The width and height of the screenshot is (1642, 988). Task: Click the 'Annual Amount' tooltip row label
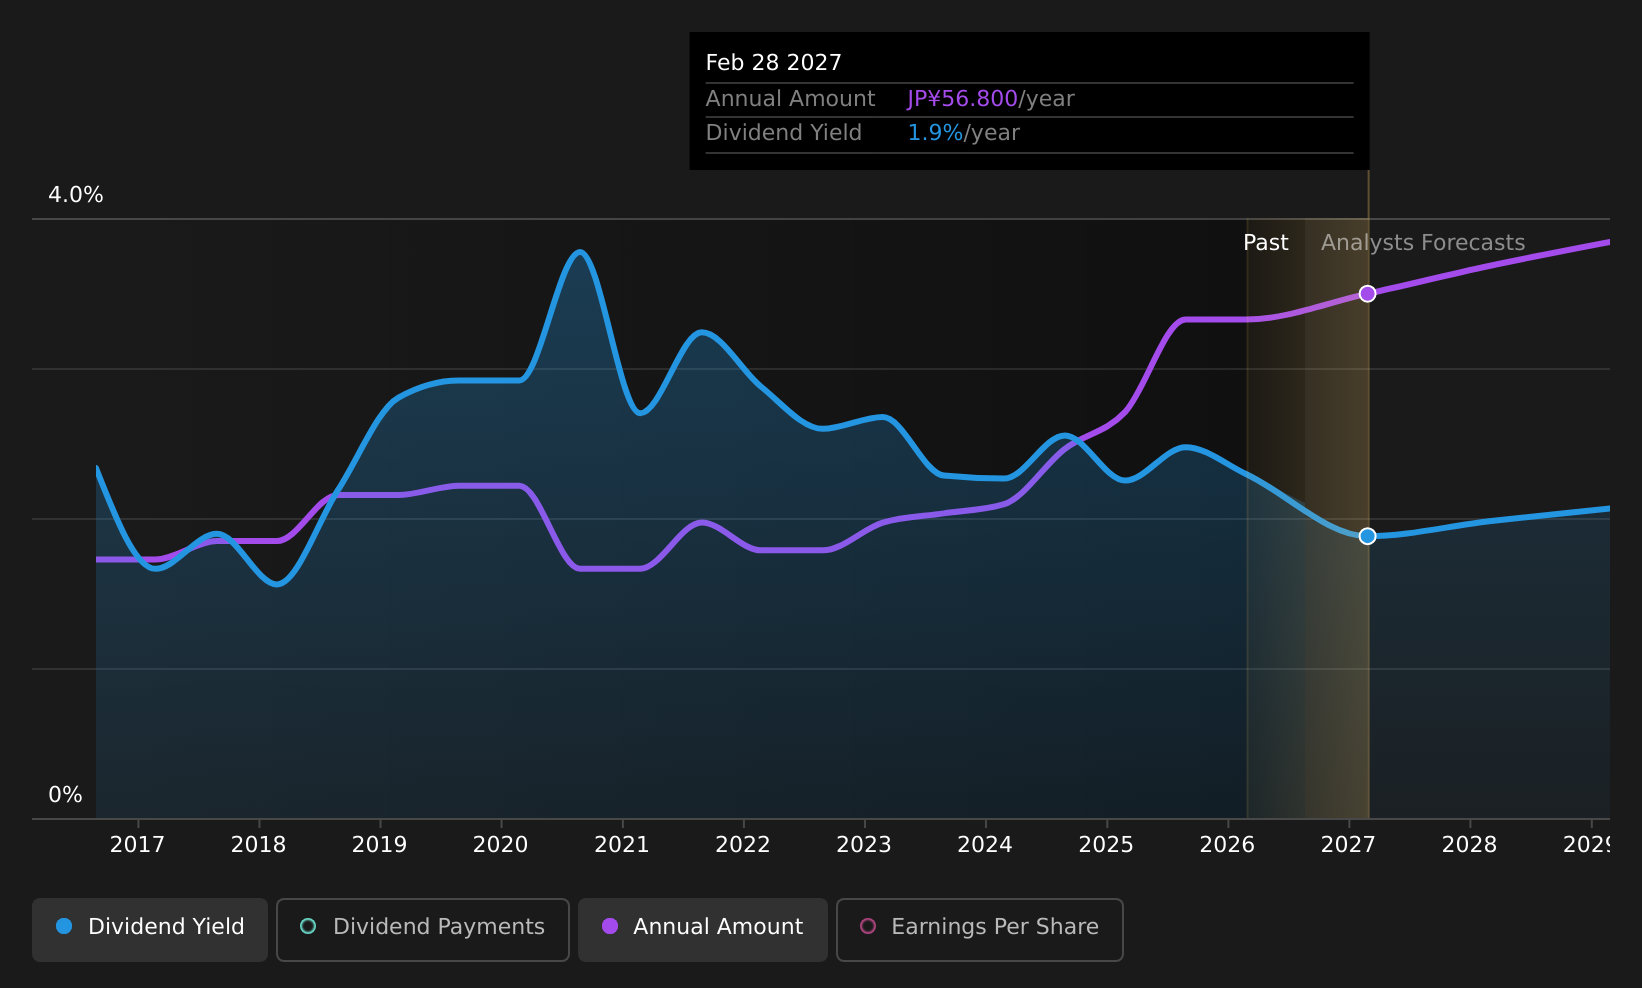click(790, 99)
